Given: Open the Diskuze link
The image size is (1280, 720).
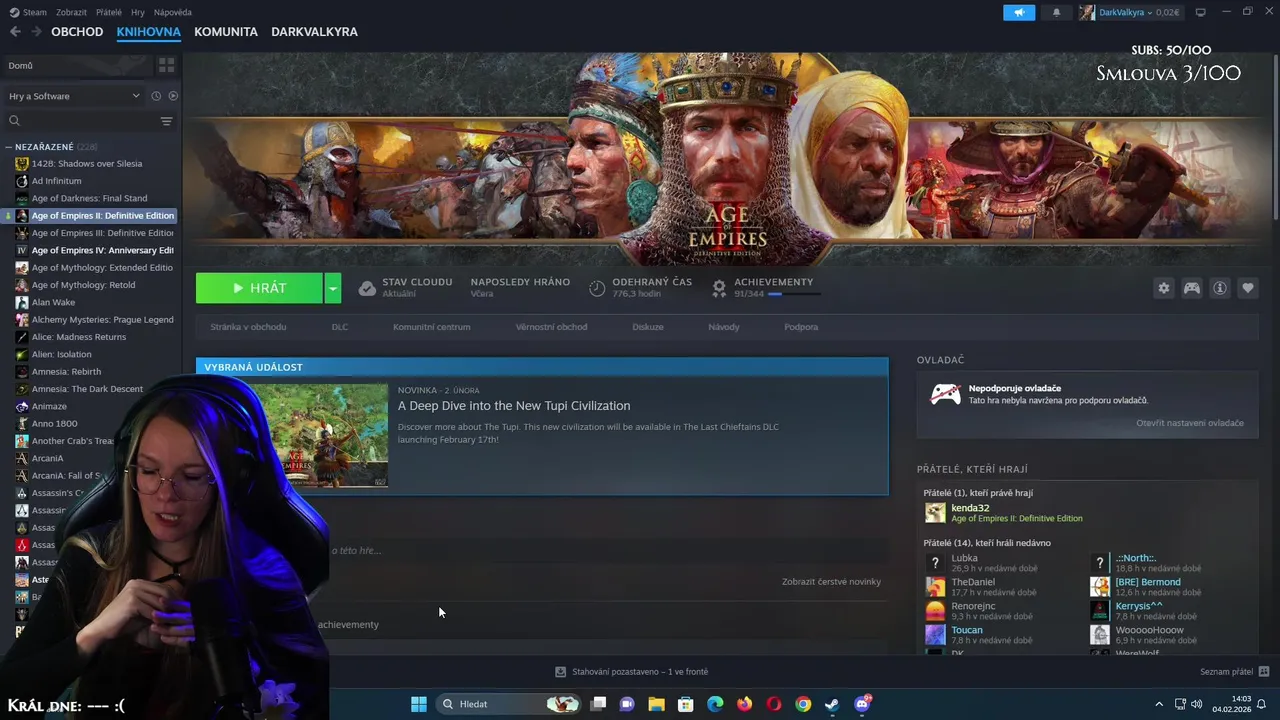Looking at the screenshot, I should tap(648, 327).
